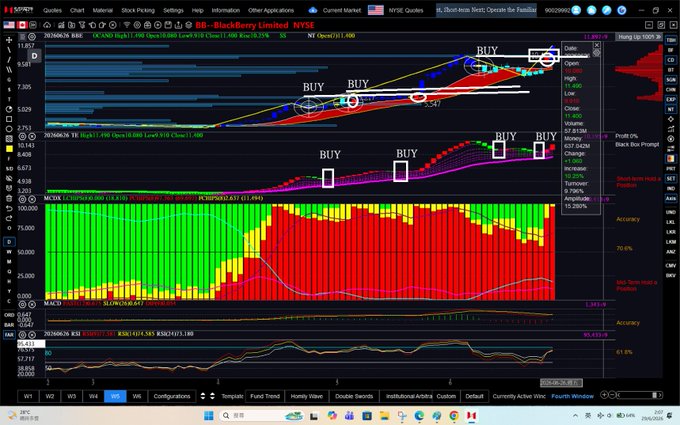Toggle the ORD button at the lower left

[9, 315]
